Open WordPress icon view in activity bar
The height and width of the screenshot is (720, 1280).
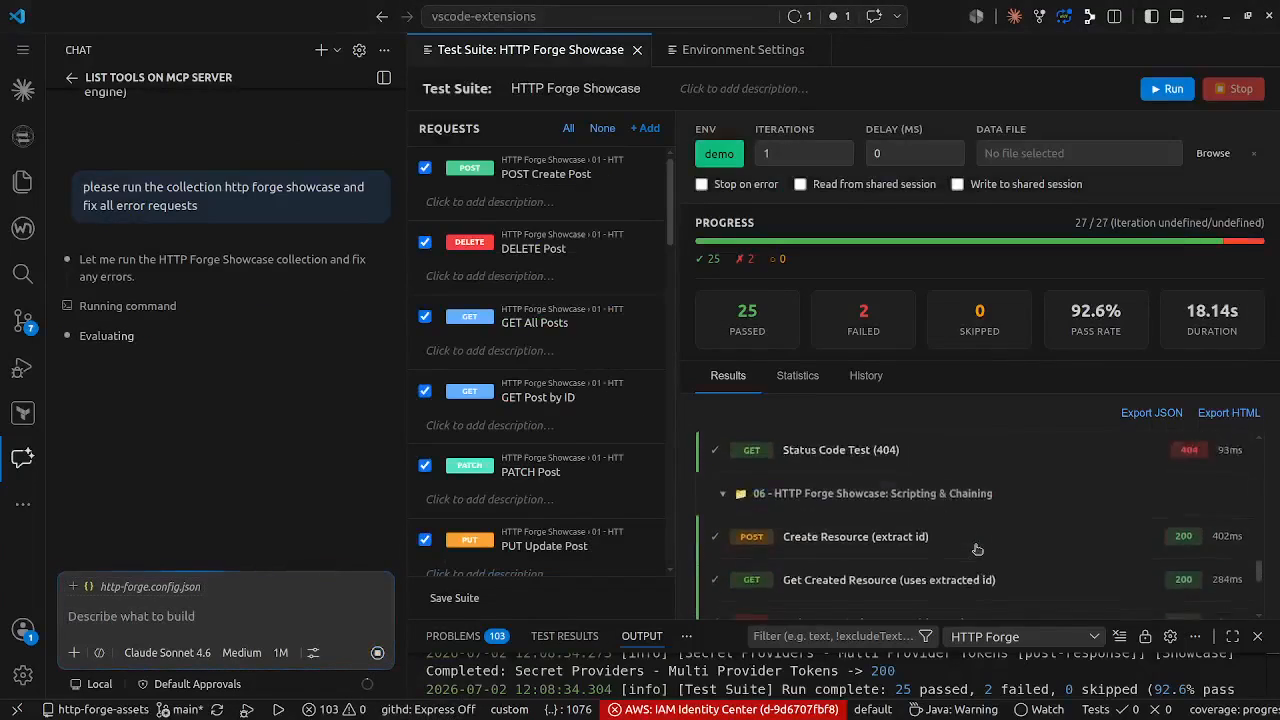[x=23, y=228]
